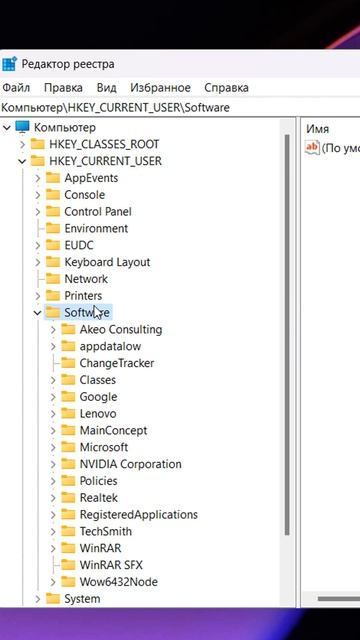Viewport: 360px width, 640px height.
Task: Select the TechSmith key
Action: [x=106, y=531]
